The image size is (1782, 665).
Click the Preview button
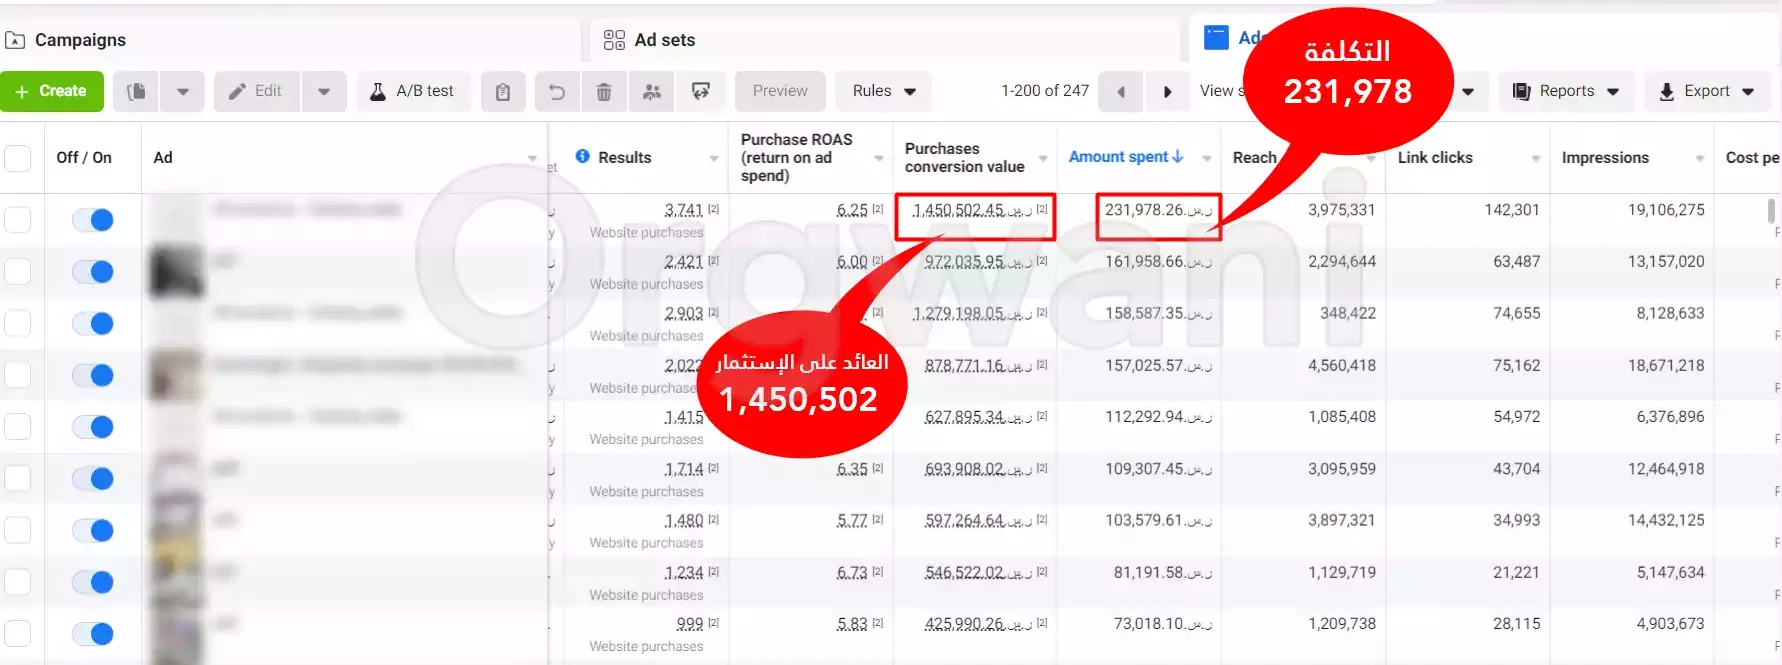780,91
